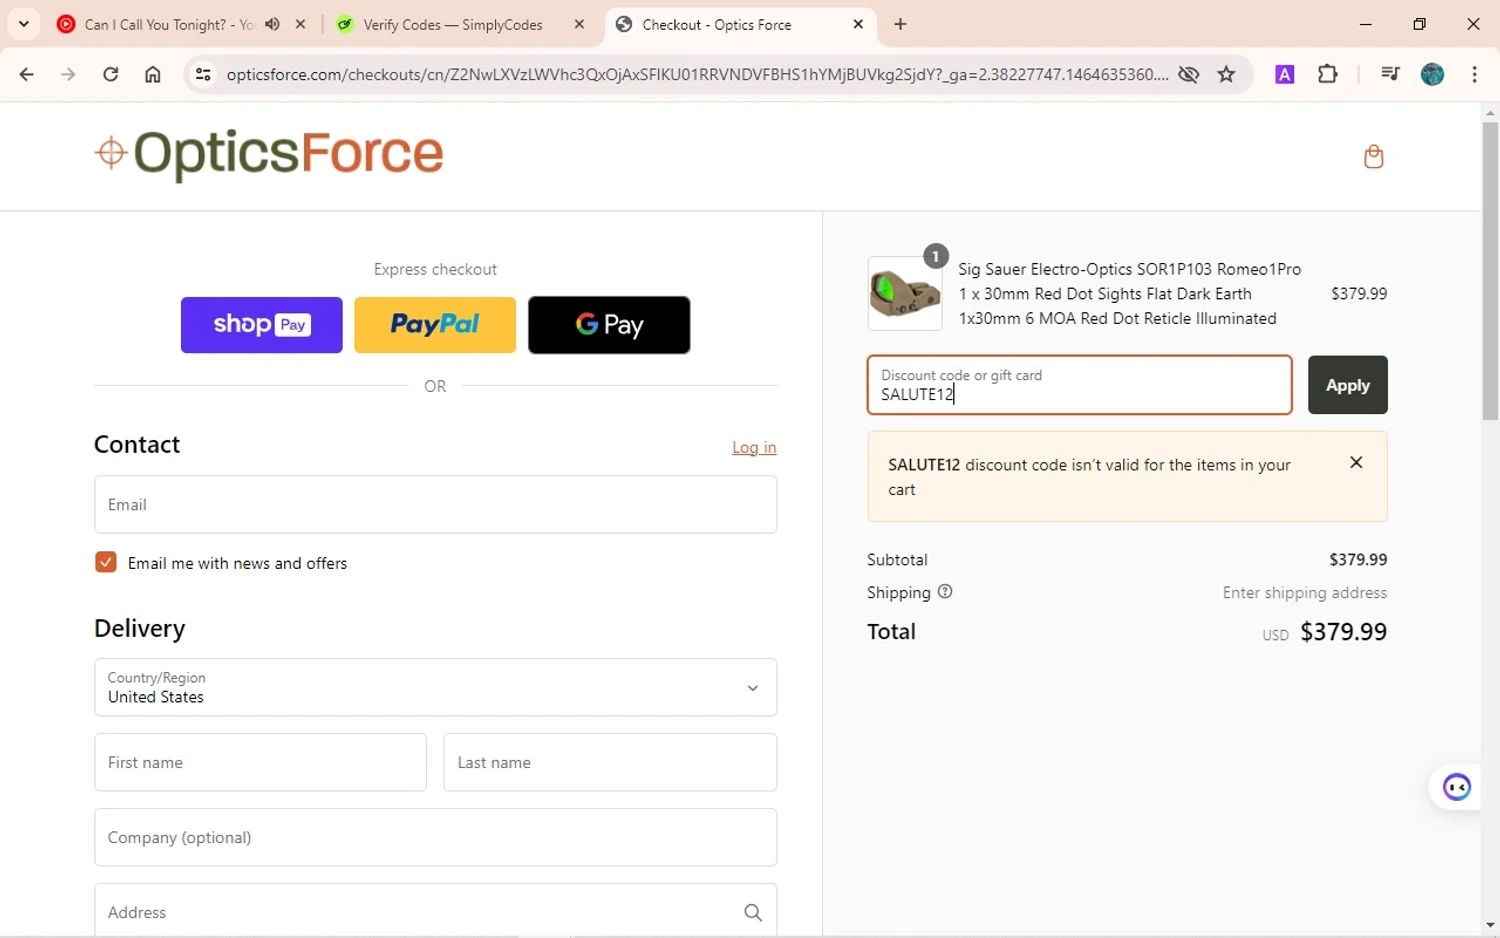Reload the checkout page

[x=110, y=74]
